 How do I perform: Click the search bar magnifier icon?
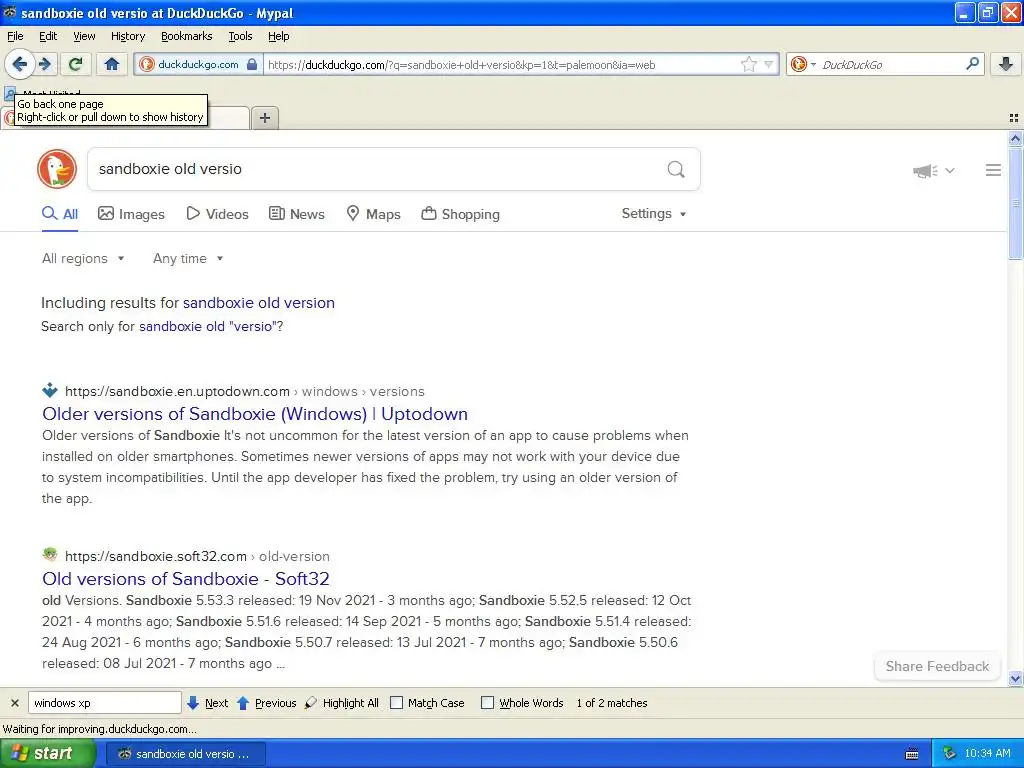pyautogui.click(x=972, y=64)
